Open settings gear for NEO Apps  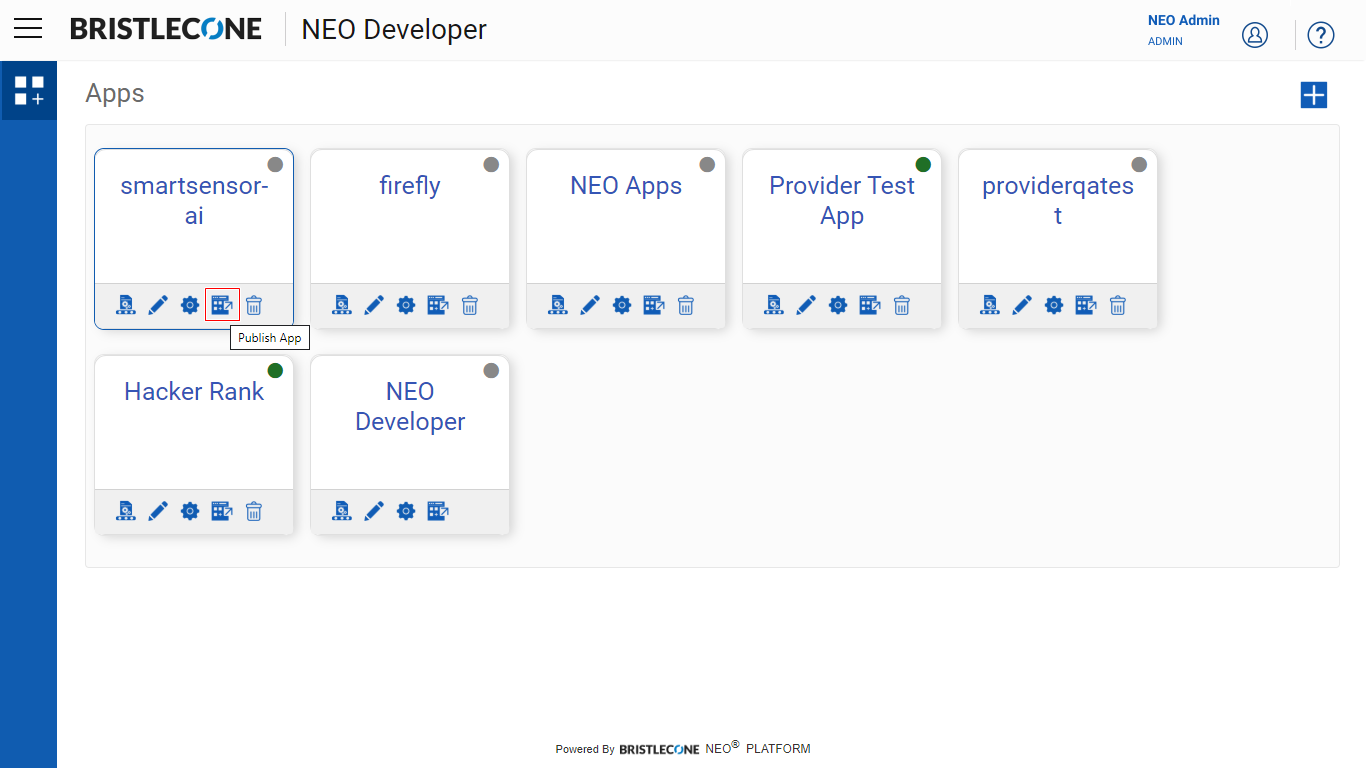(622, 305)
